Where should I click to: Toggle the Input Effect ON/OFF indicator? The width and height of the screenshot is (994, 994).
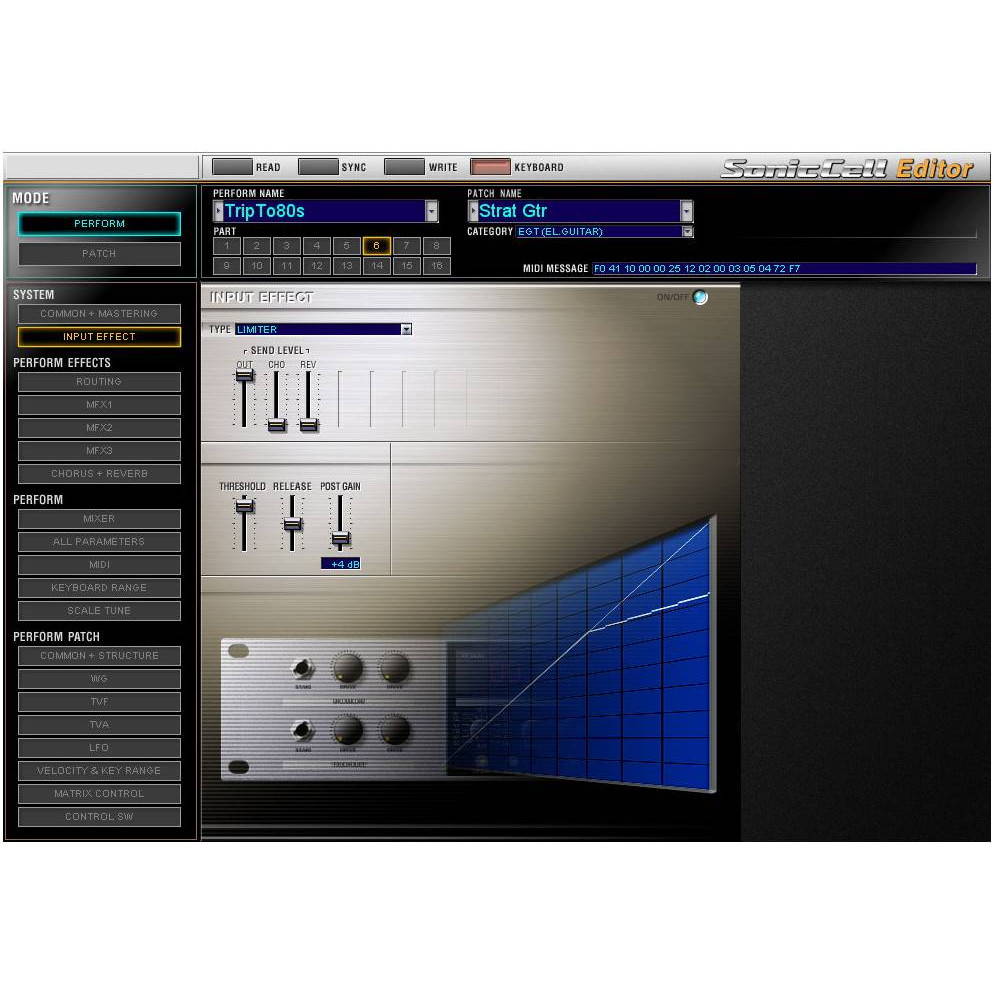(700, 297)
